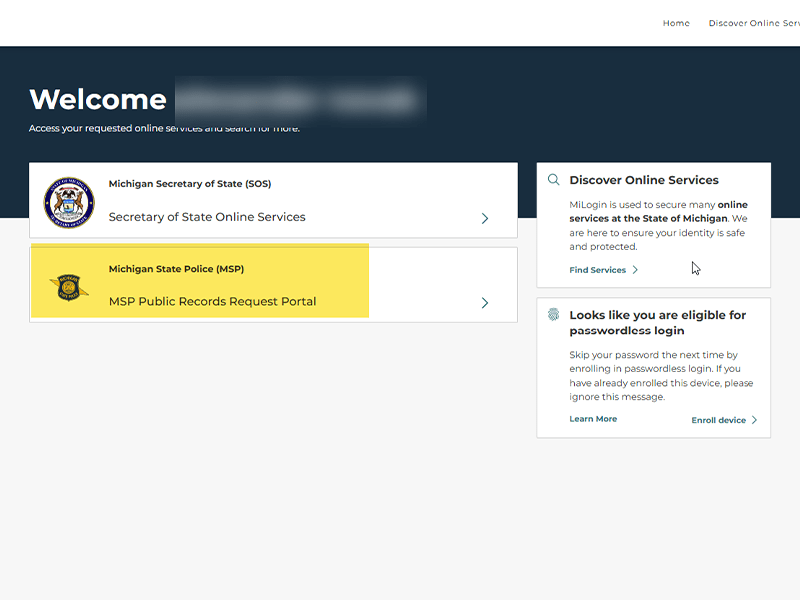Click the Michigan Secretary of State seal icon
This screenshot has height=600, width=800.
[x=69, y=203]
